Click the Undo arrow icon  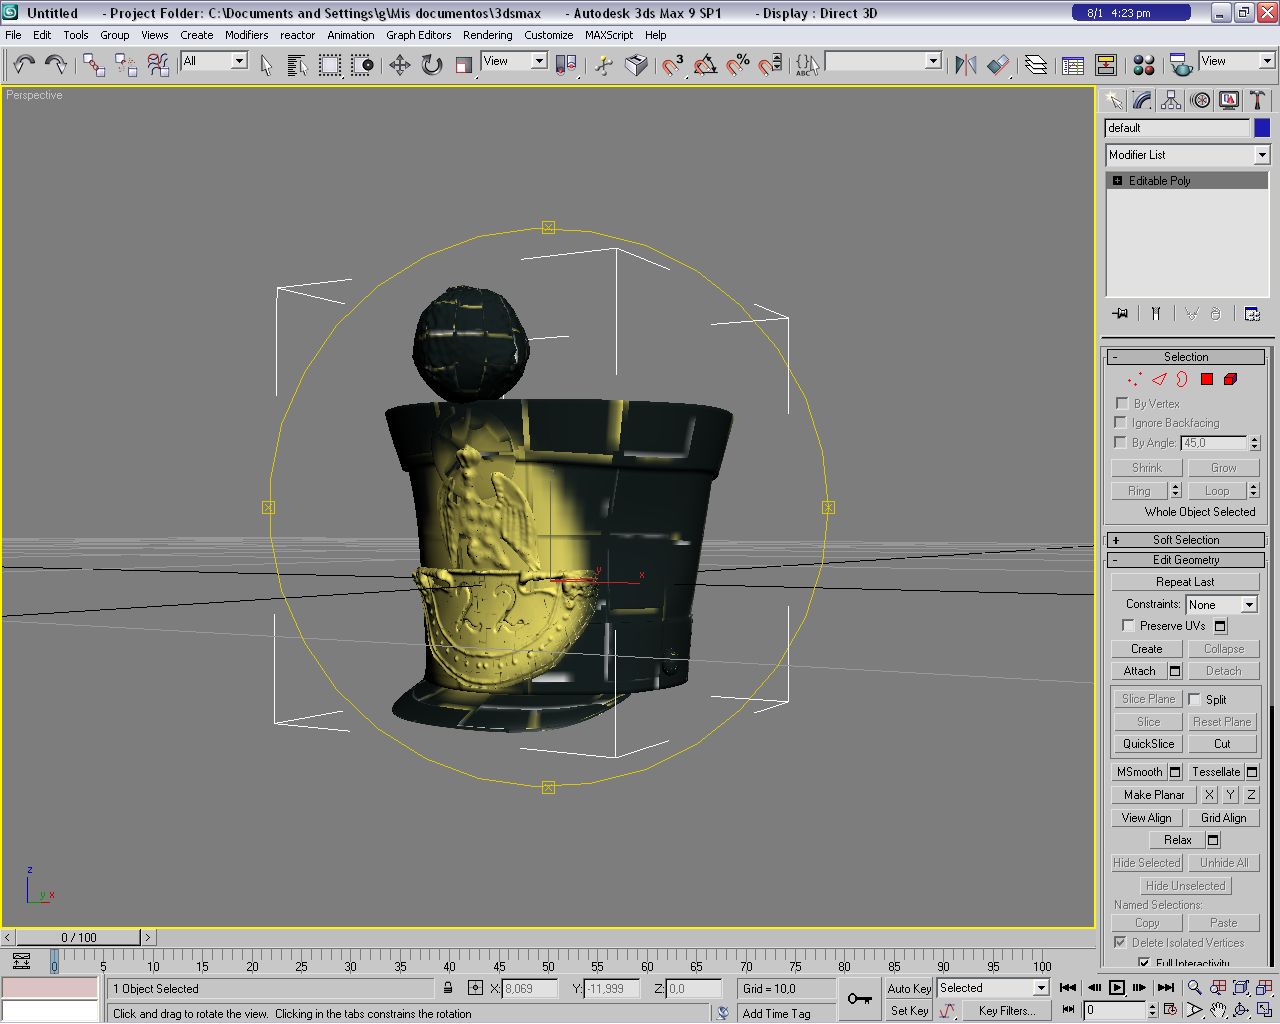tap(24, 65)
